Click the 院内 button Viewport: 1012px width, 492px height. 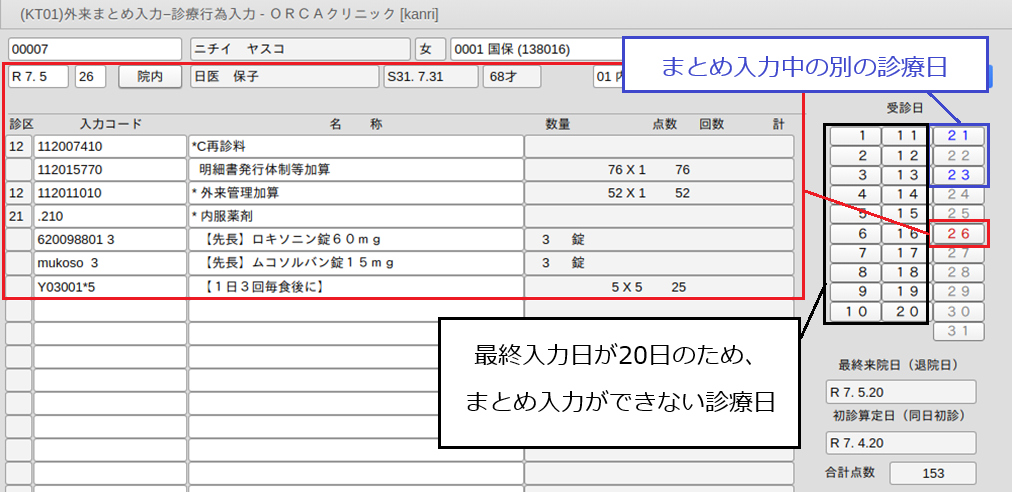tap(150, 76)
